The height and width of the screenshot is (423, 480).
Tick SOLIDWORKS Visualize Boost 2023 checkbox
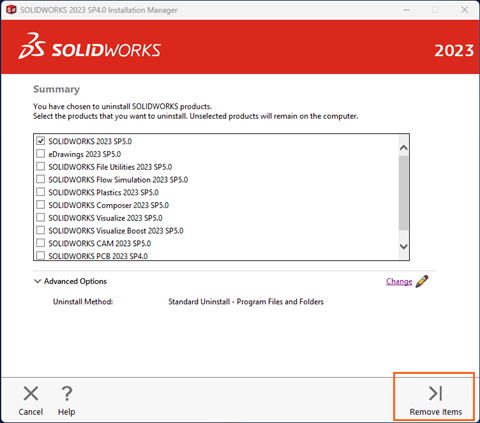[41, 230]
